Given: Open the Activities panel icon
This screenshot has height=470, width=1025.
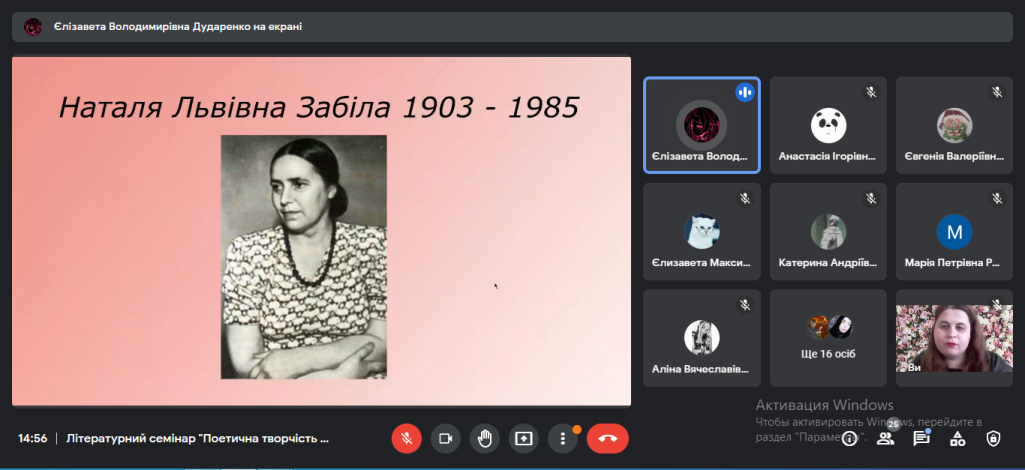Looking at the screenshot, I should coord(957,438).
